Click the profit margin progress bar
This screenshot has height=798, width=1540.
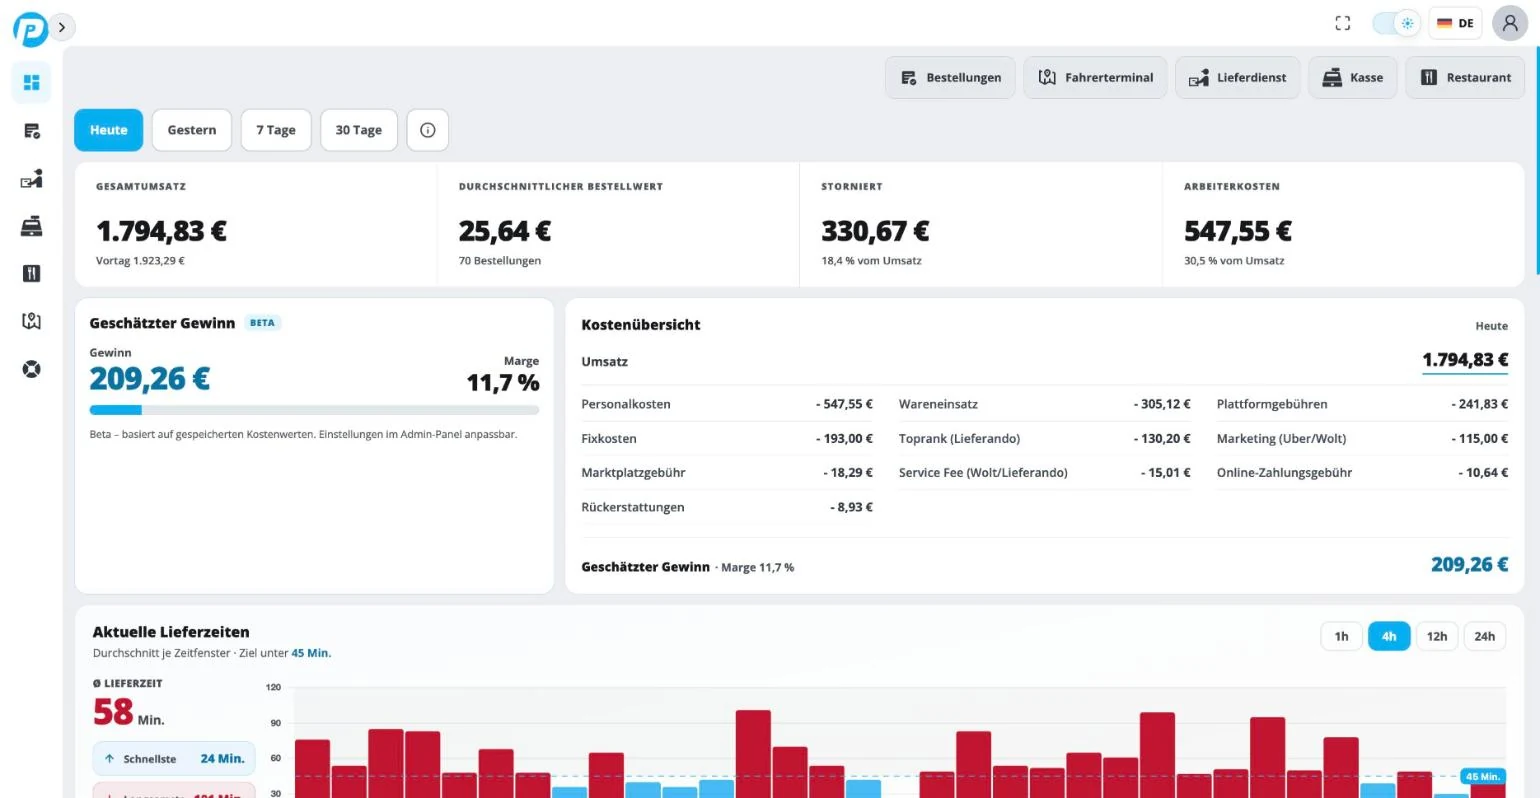pyautogui.click(x=314, y=410)
